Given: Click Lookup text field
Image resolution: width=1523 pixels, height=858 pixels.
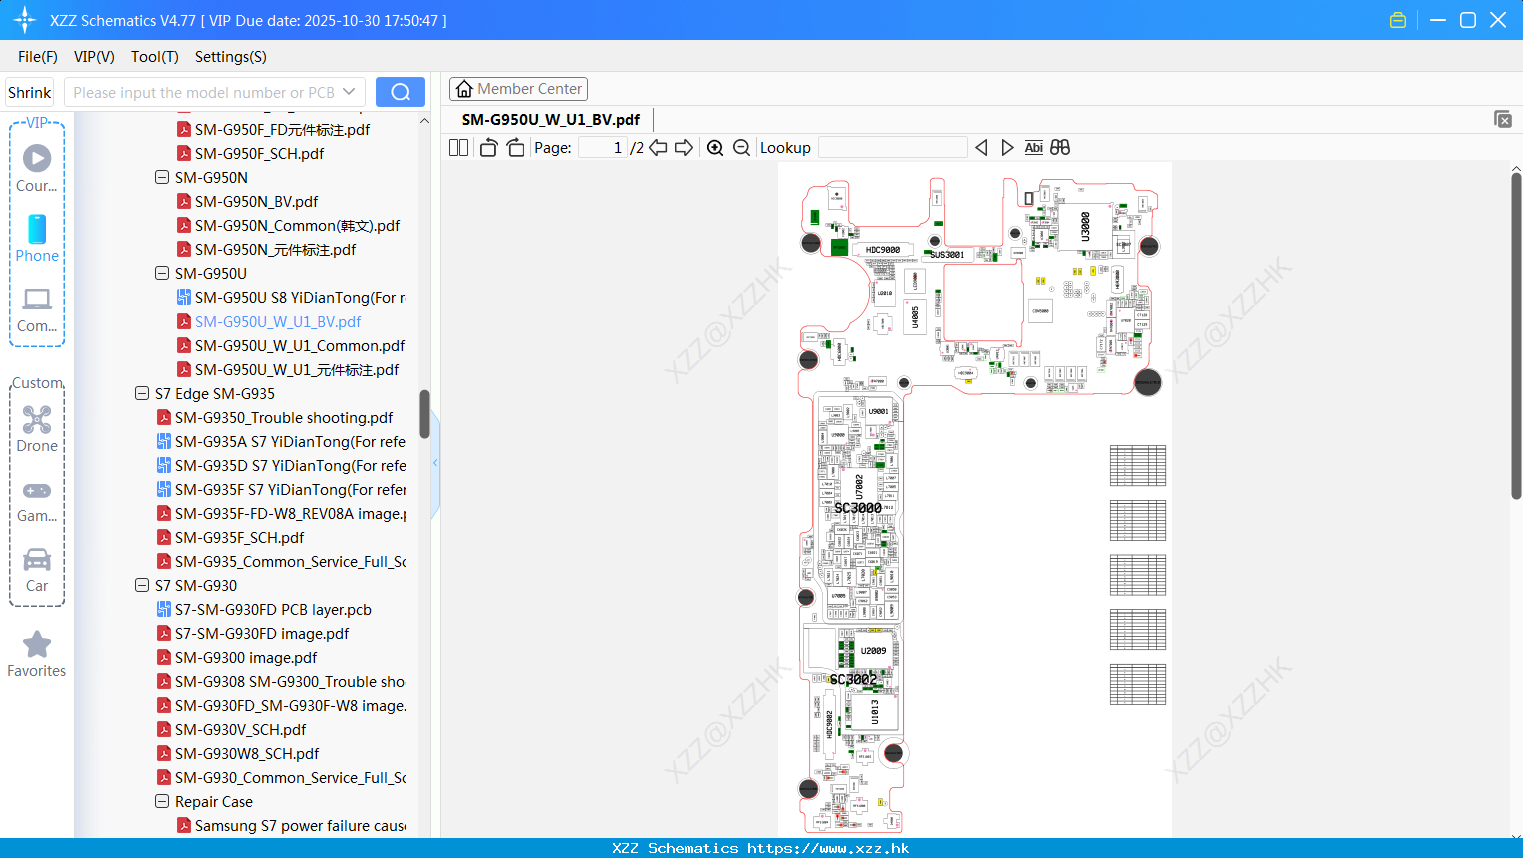Looking at the screenshot, I should 892,147.
